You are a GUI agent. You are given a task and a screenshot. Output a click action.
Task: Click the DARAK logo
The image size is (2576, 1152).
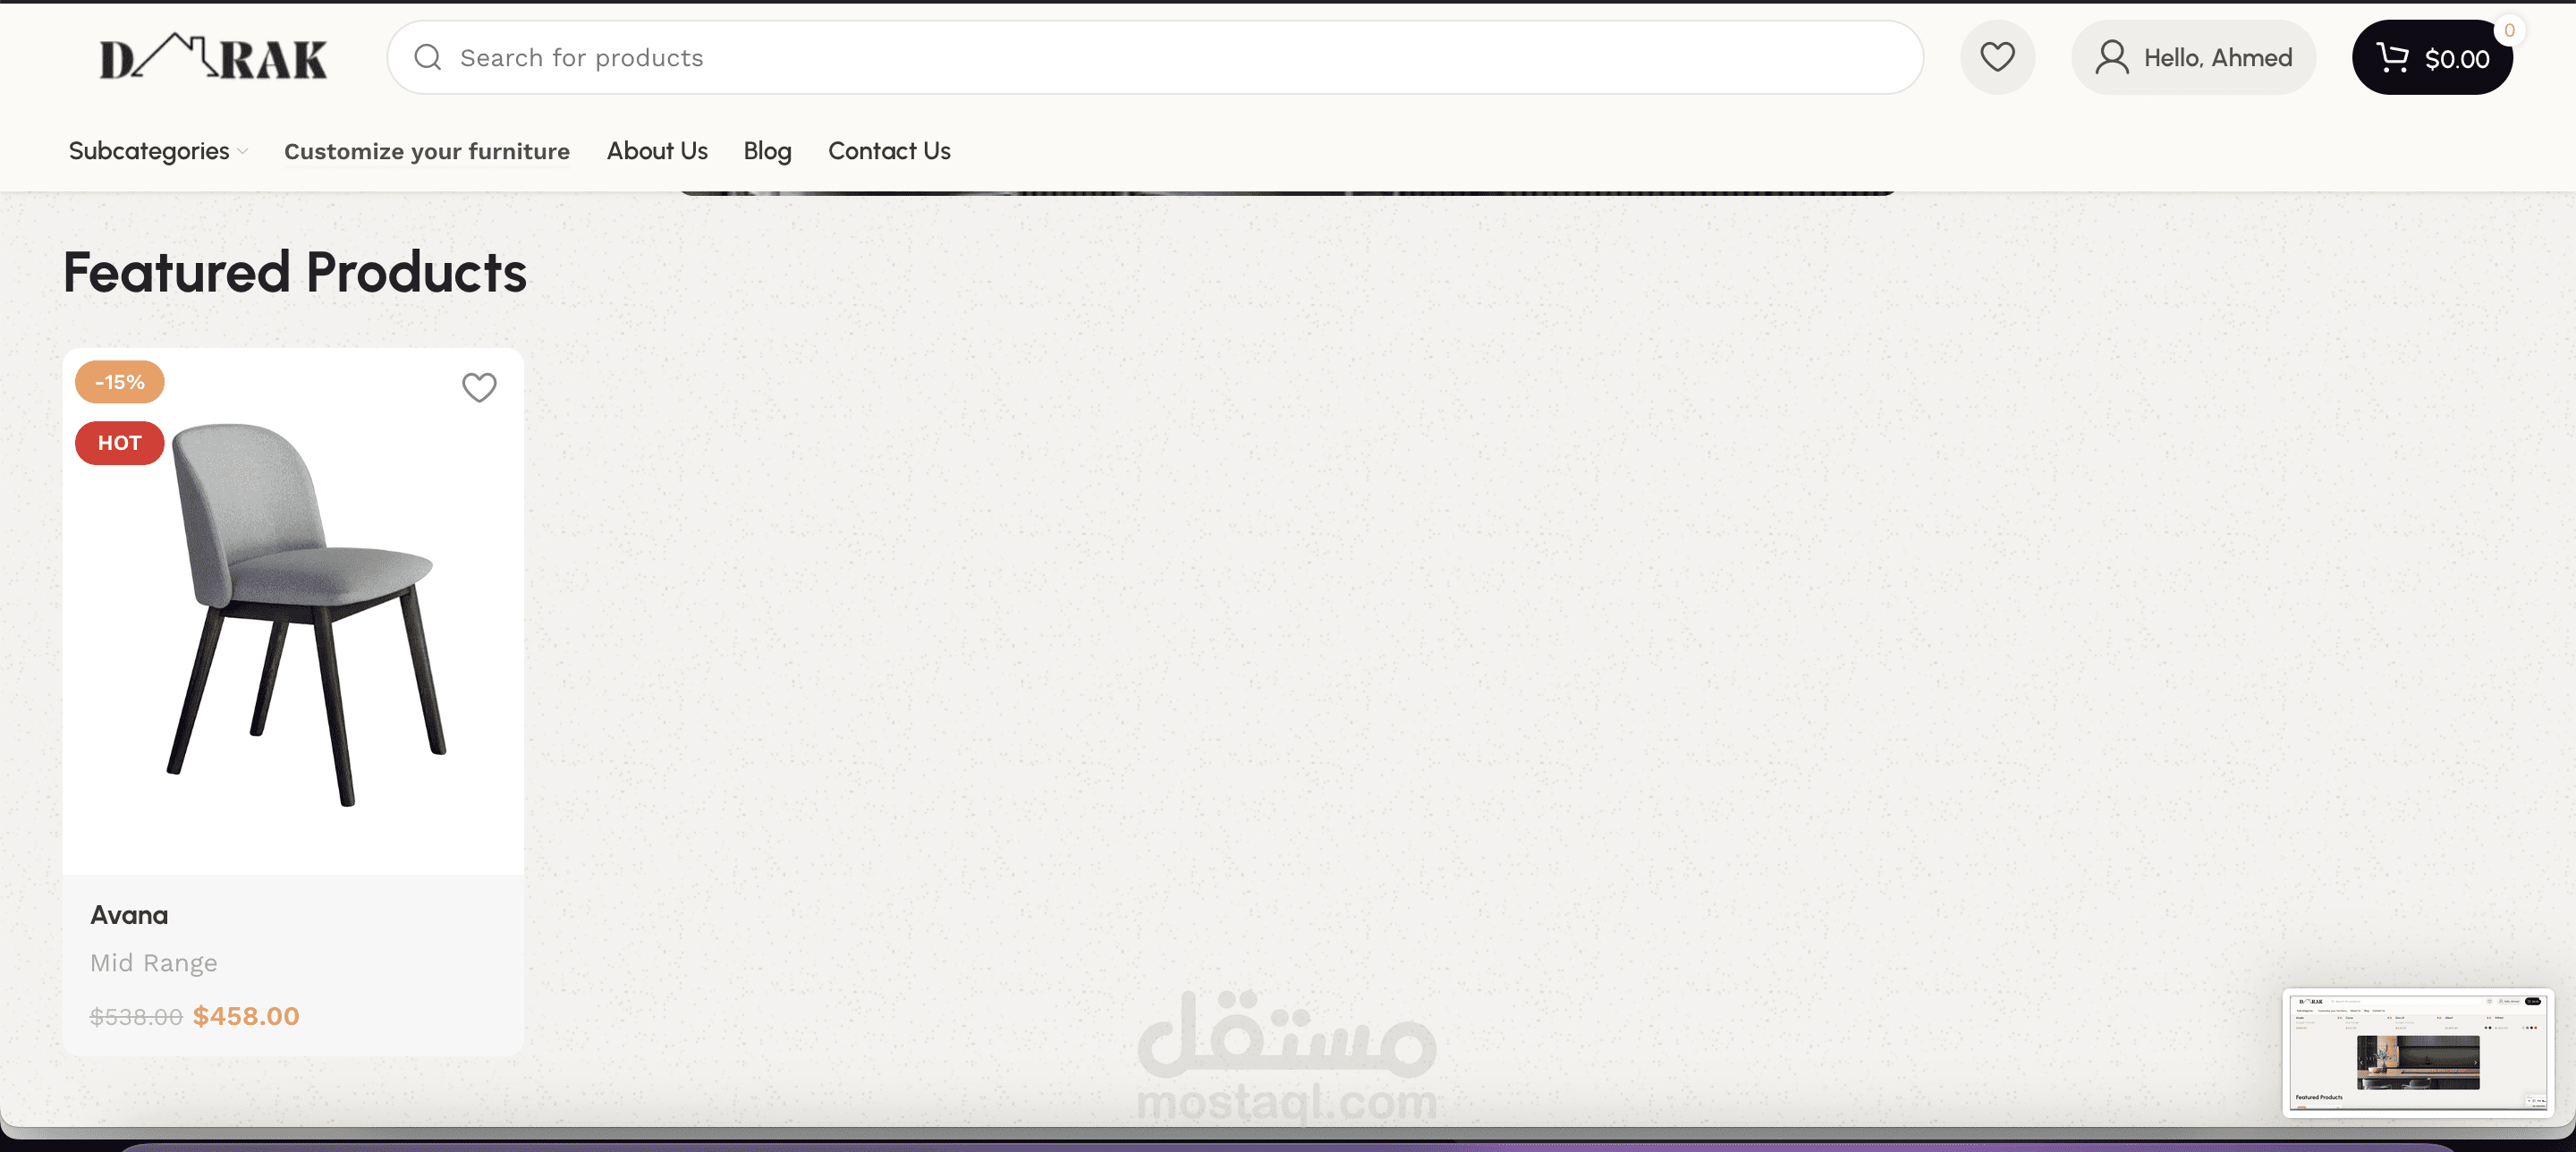(213, 58)
